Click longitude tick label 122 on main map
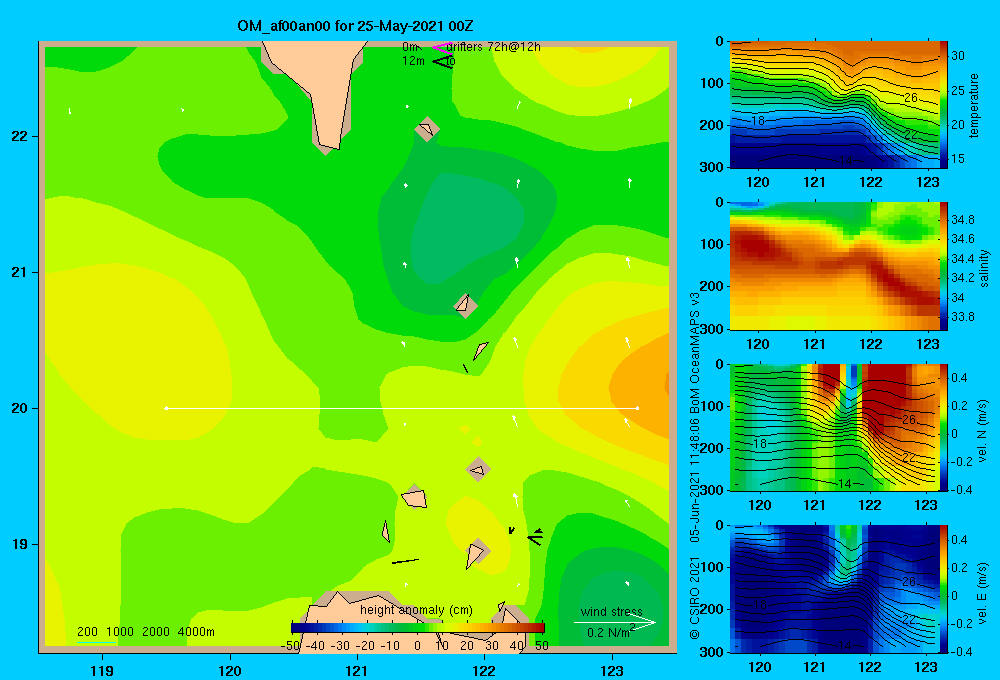 point(484,670)
